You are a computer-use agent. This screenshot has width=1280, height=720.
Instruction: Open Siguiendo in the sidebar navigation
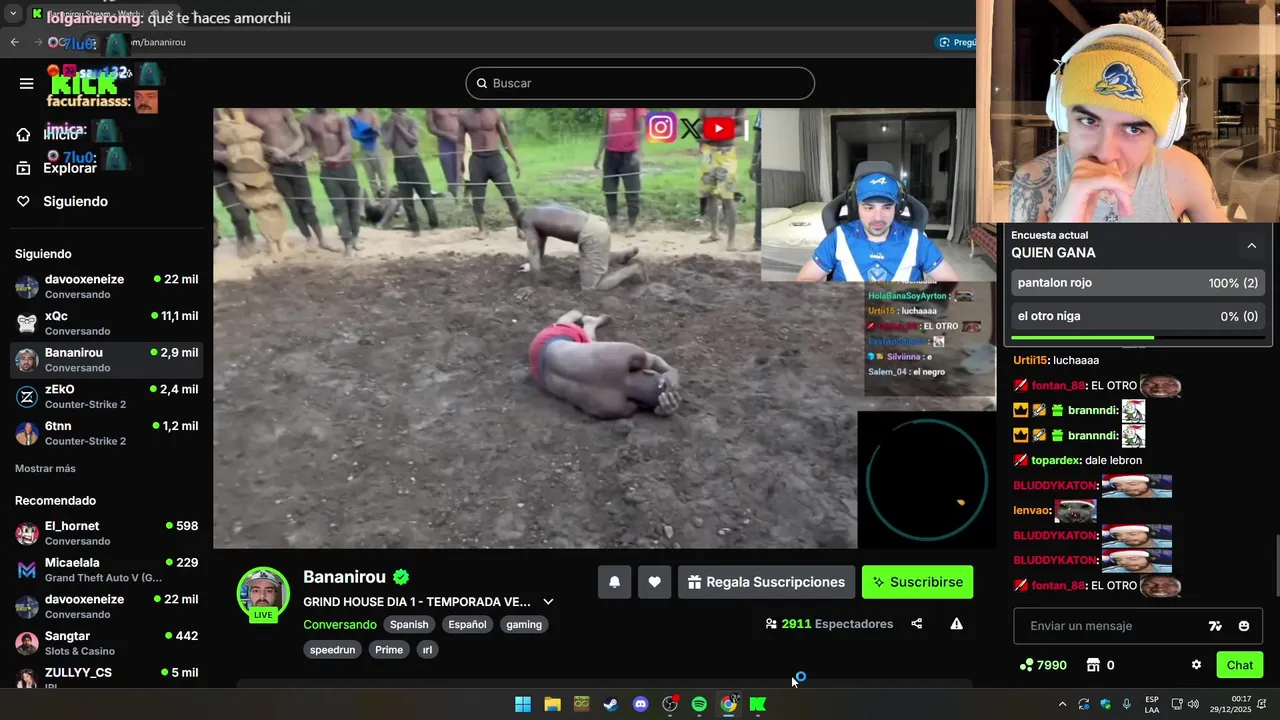(62, 201)
